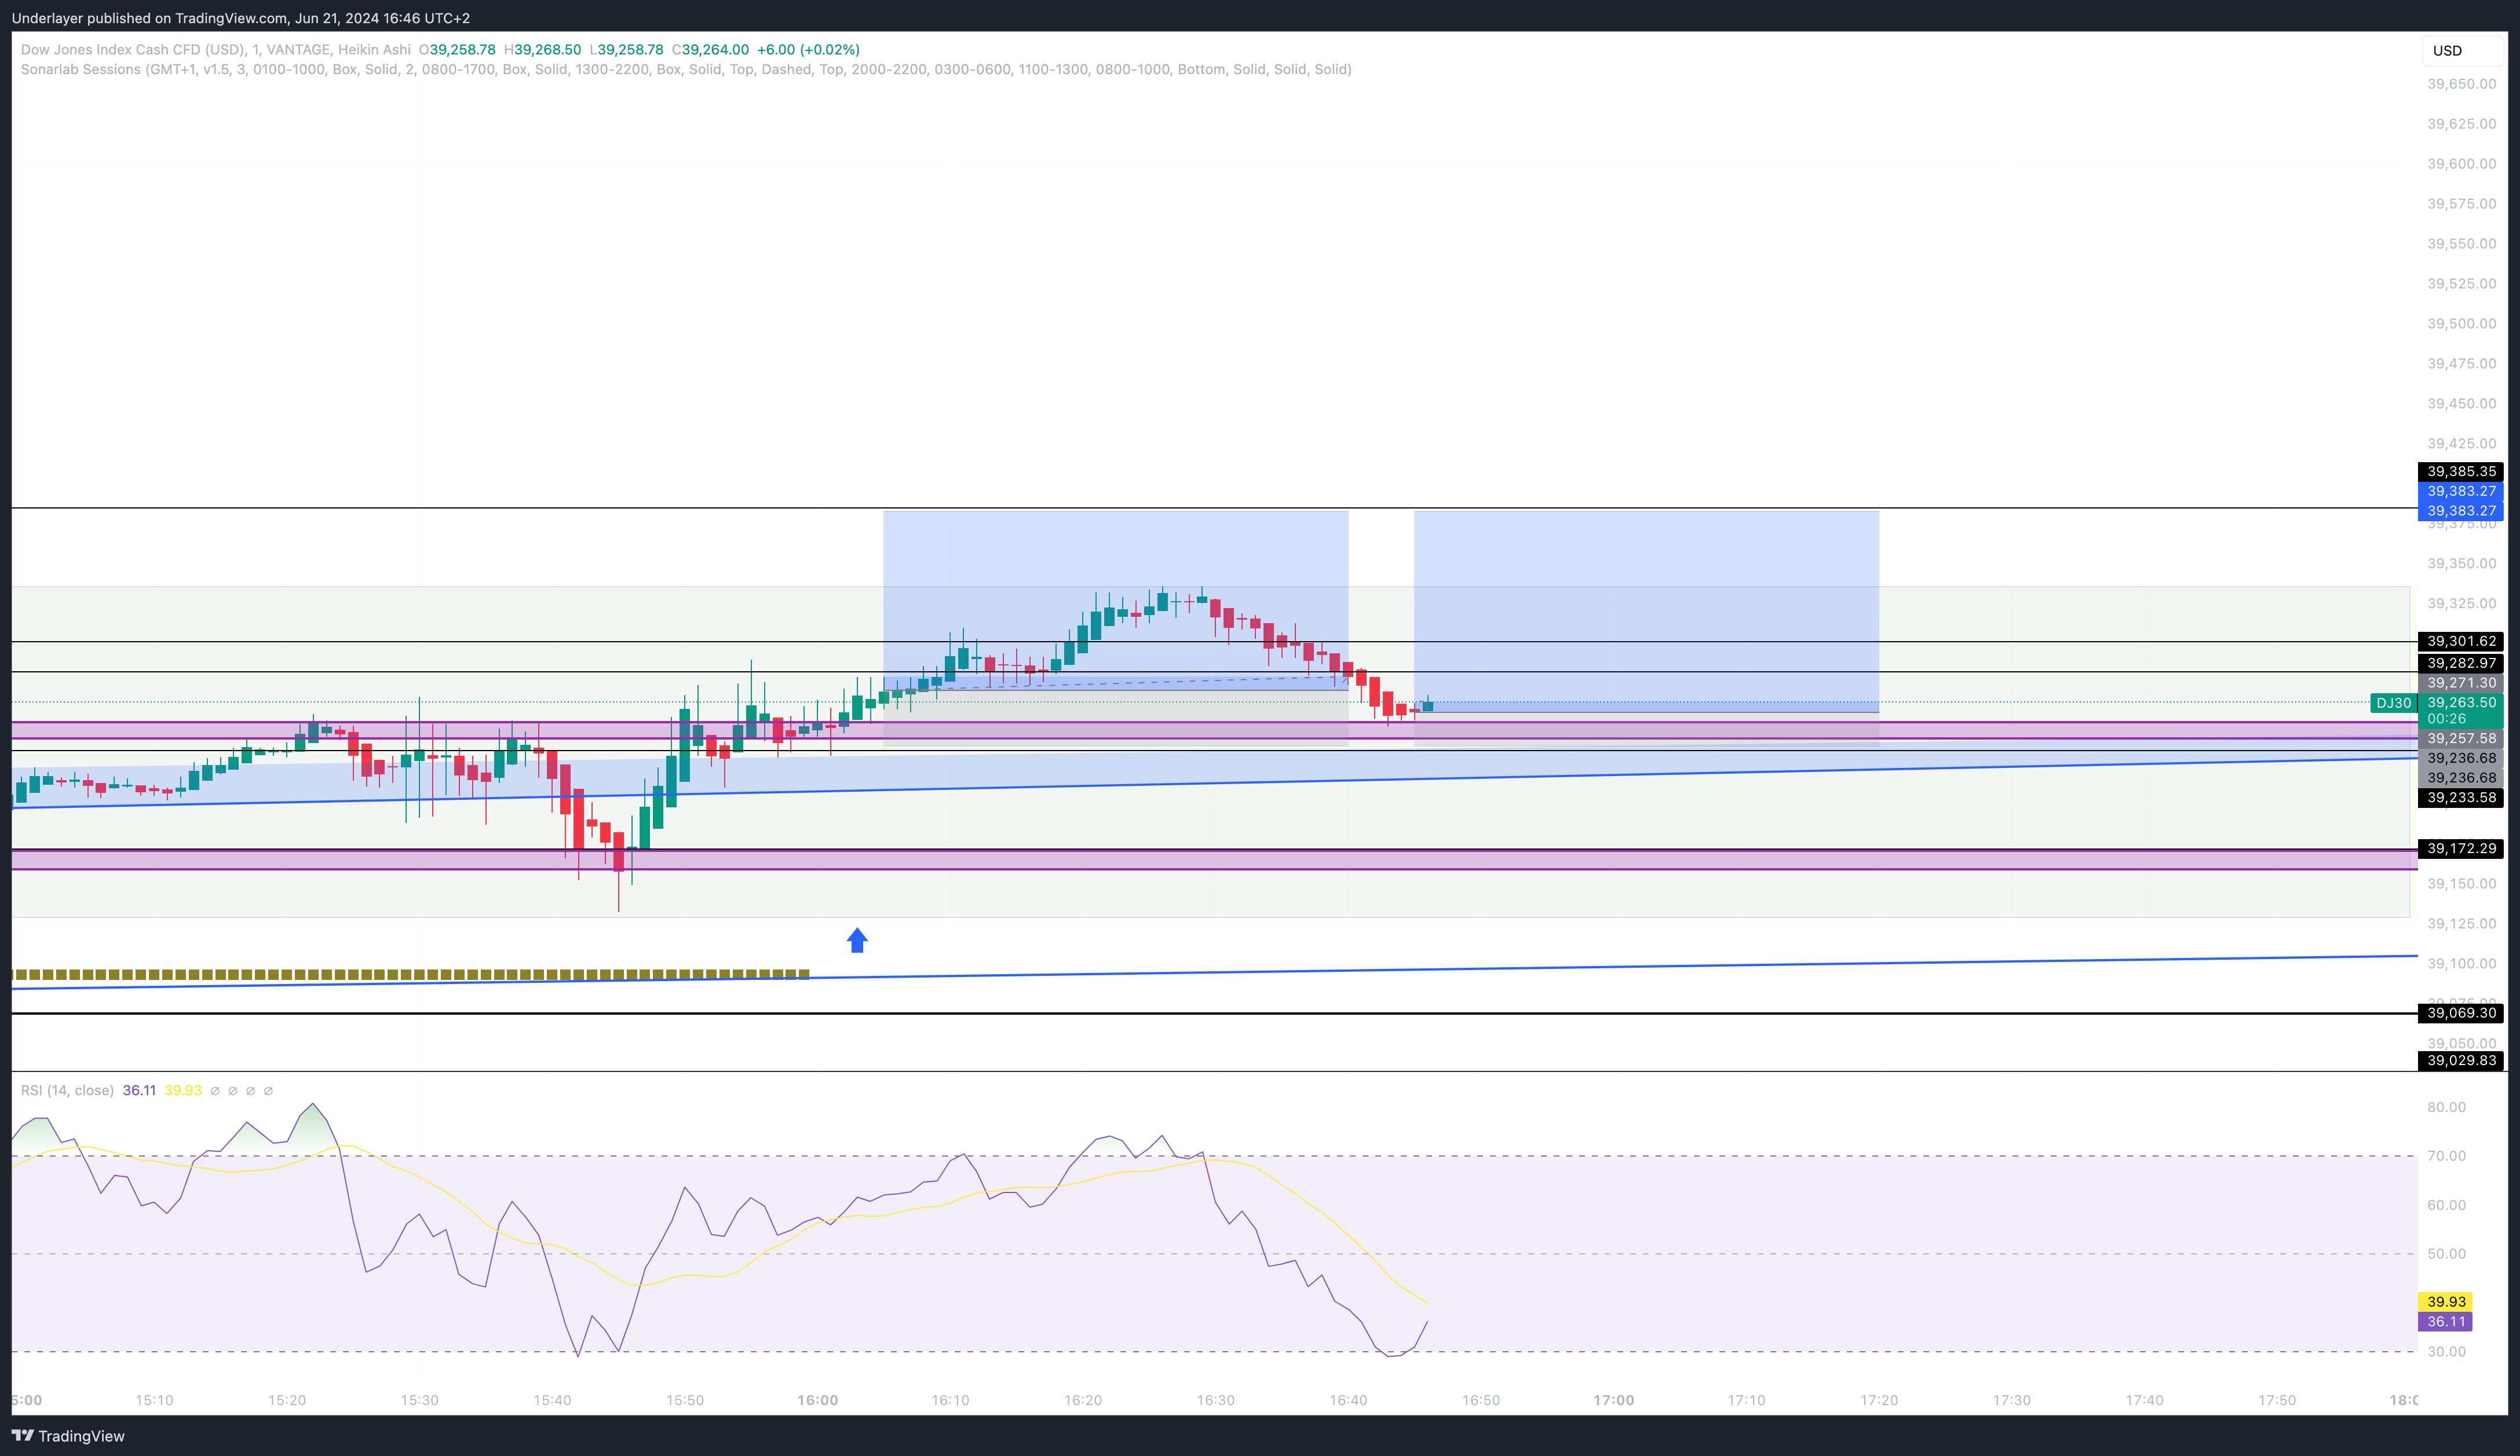
Task: Click the 50.00 RSI axis tick
Action: coord(2446,1254)
